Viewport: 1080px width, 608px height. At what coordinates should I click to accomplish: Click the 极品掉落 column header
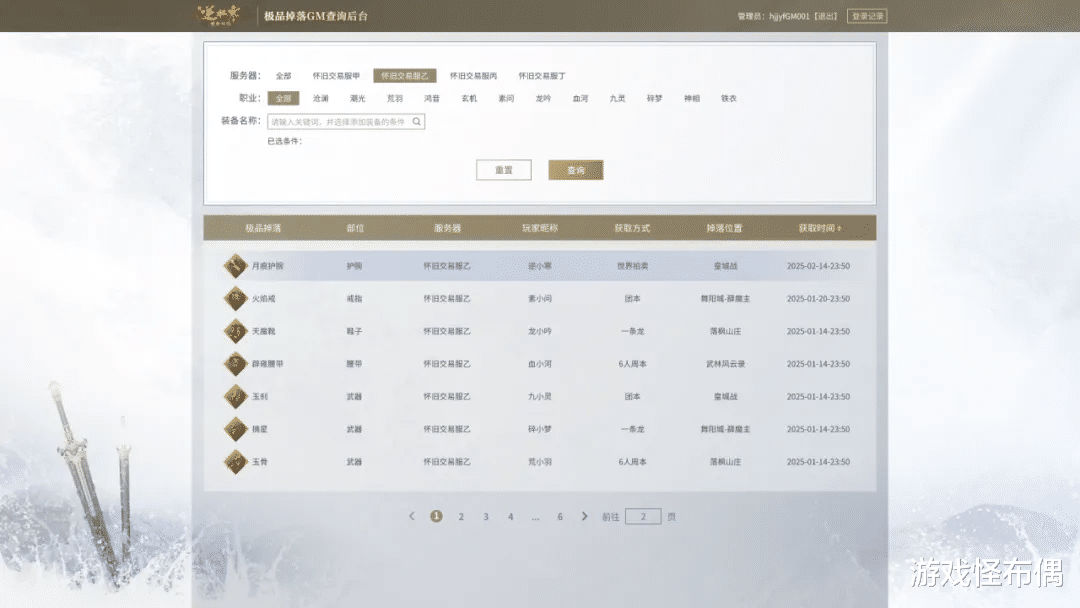pyautogui.click(x=263, y=229)
